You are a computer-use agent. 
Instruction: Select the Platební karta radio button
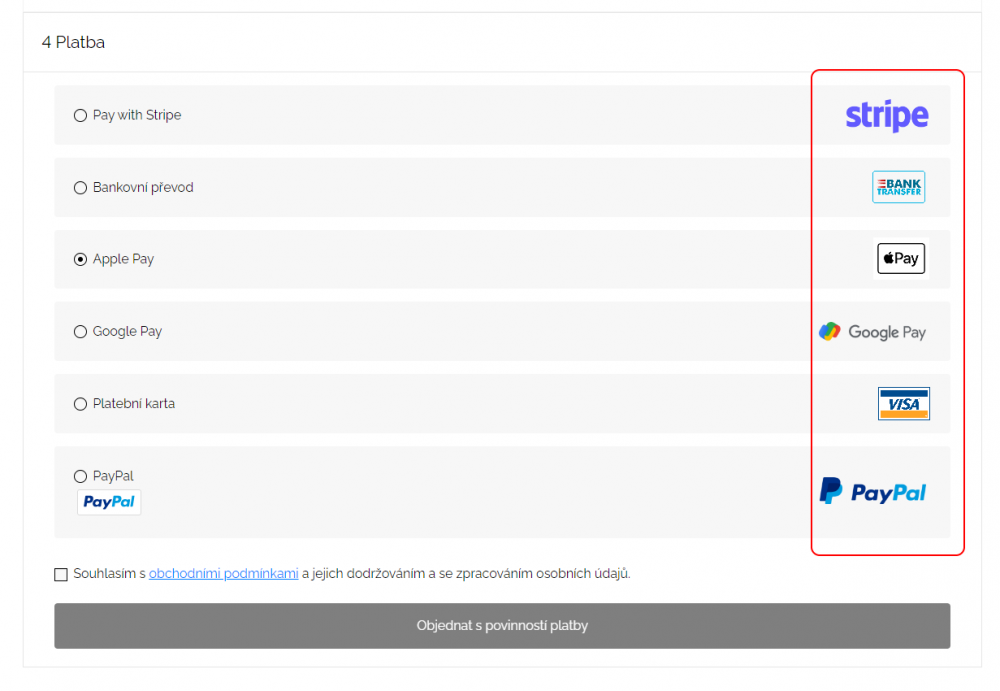[x=80, y=404]
